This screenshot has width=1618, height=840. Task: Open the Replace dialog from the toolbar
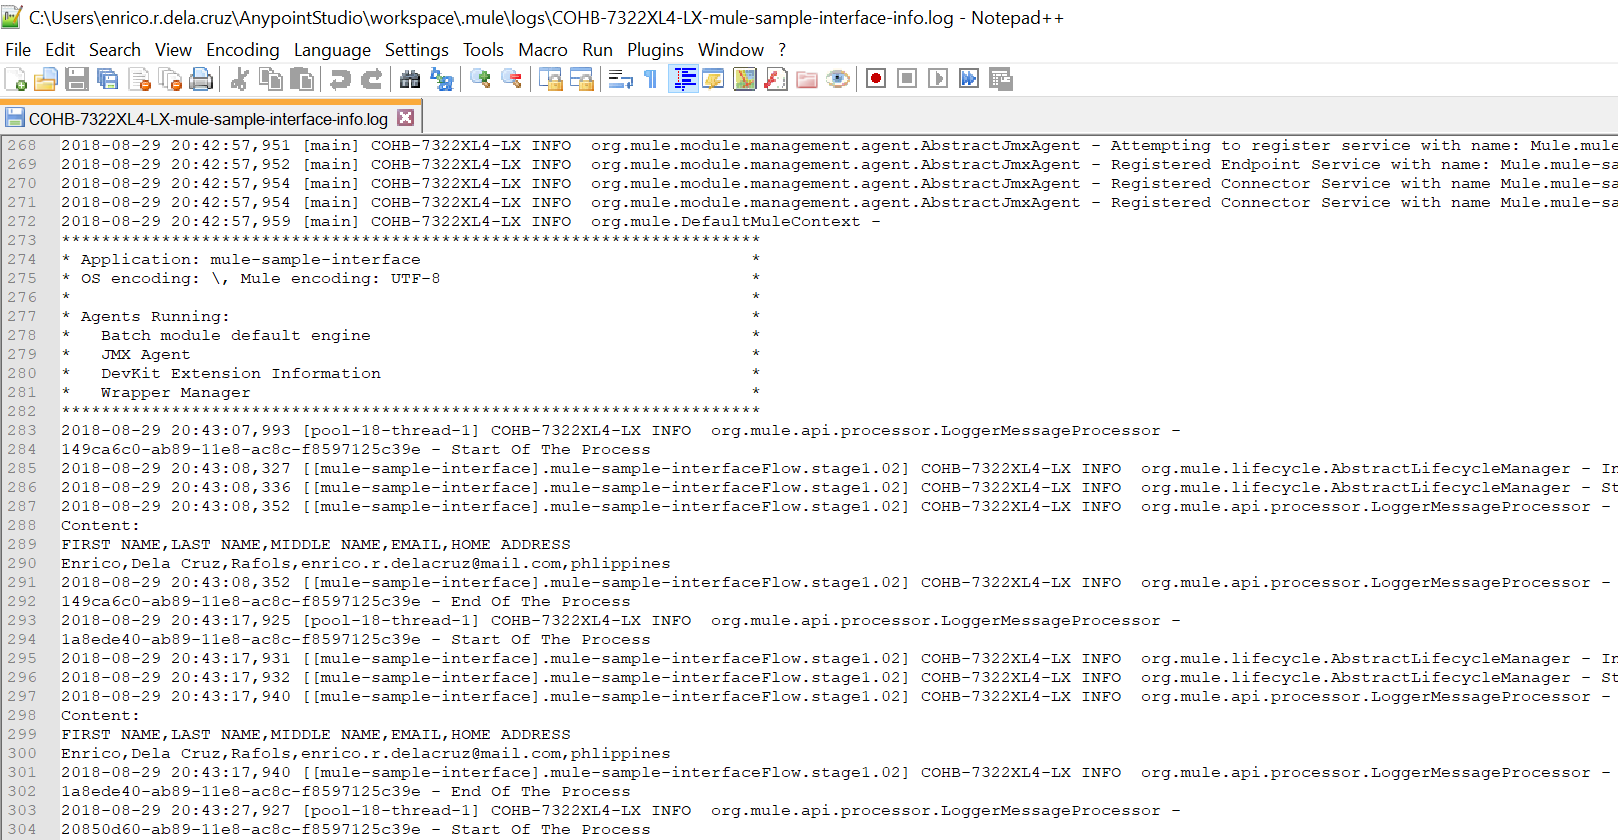(441, 79)
